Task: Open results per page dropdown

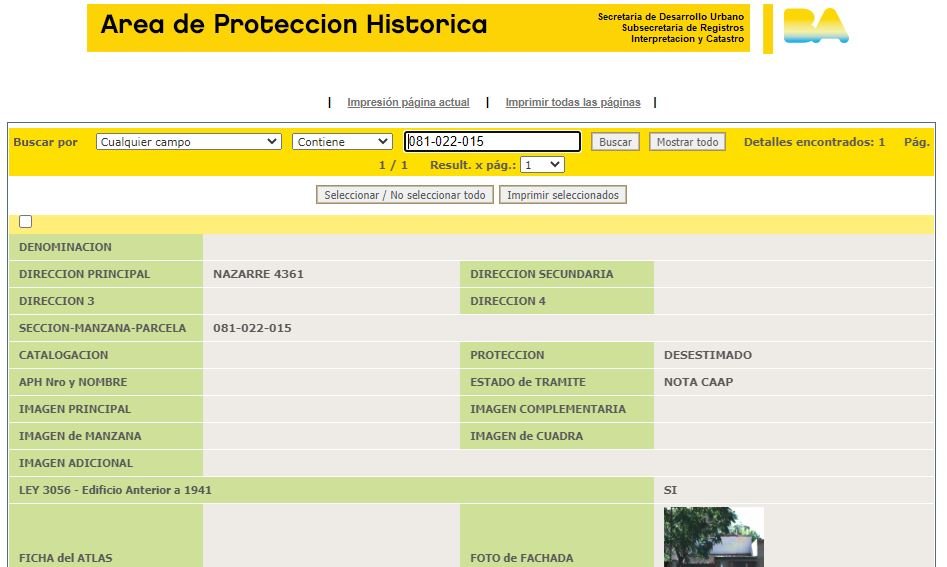Action: [x=542, y=165]
